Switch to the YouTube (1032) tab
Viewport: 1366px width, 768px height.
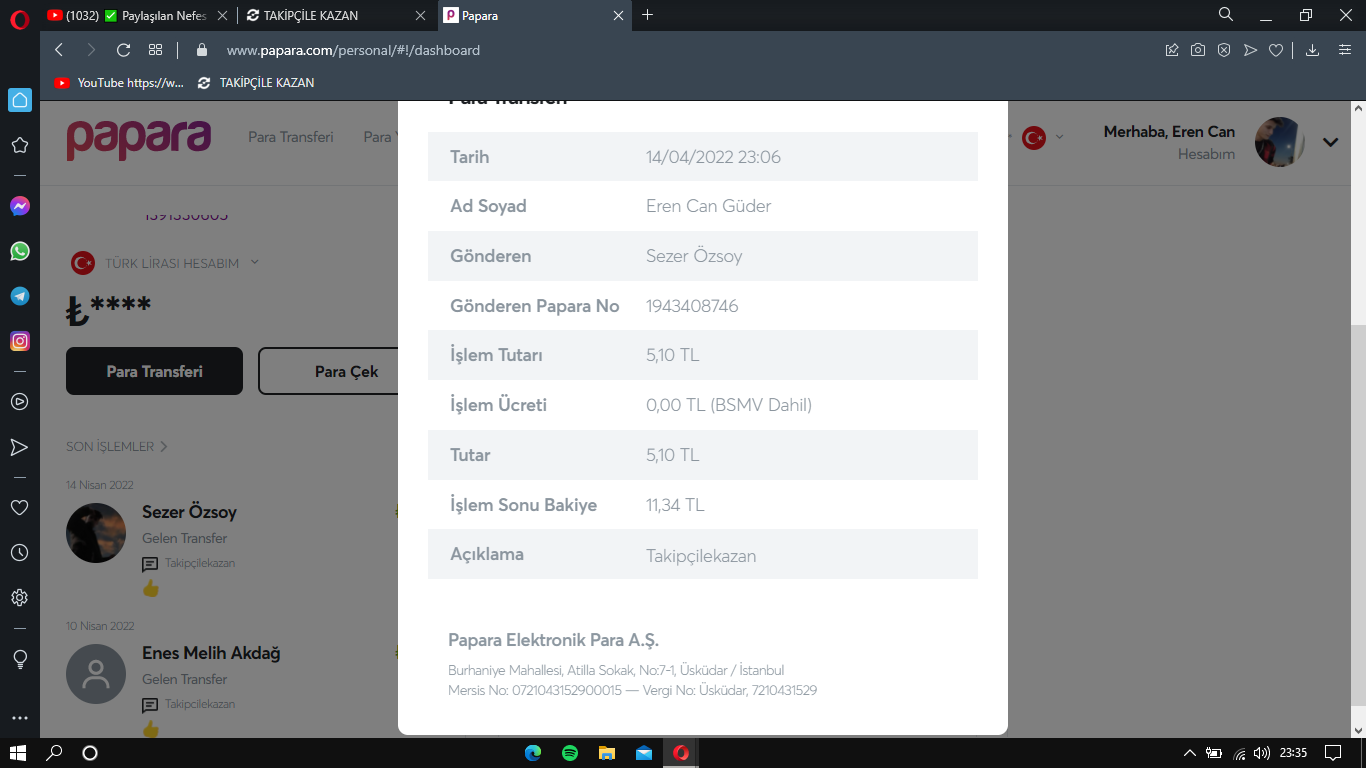139,15
